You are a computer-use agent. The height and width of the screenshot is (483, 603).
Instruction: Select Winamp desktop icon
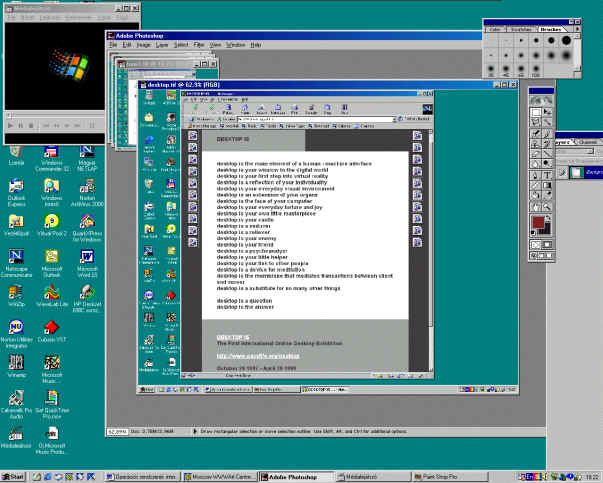tap(16, 367)
